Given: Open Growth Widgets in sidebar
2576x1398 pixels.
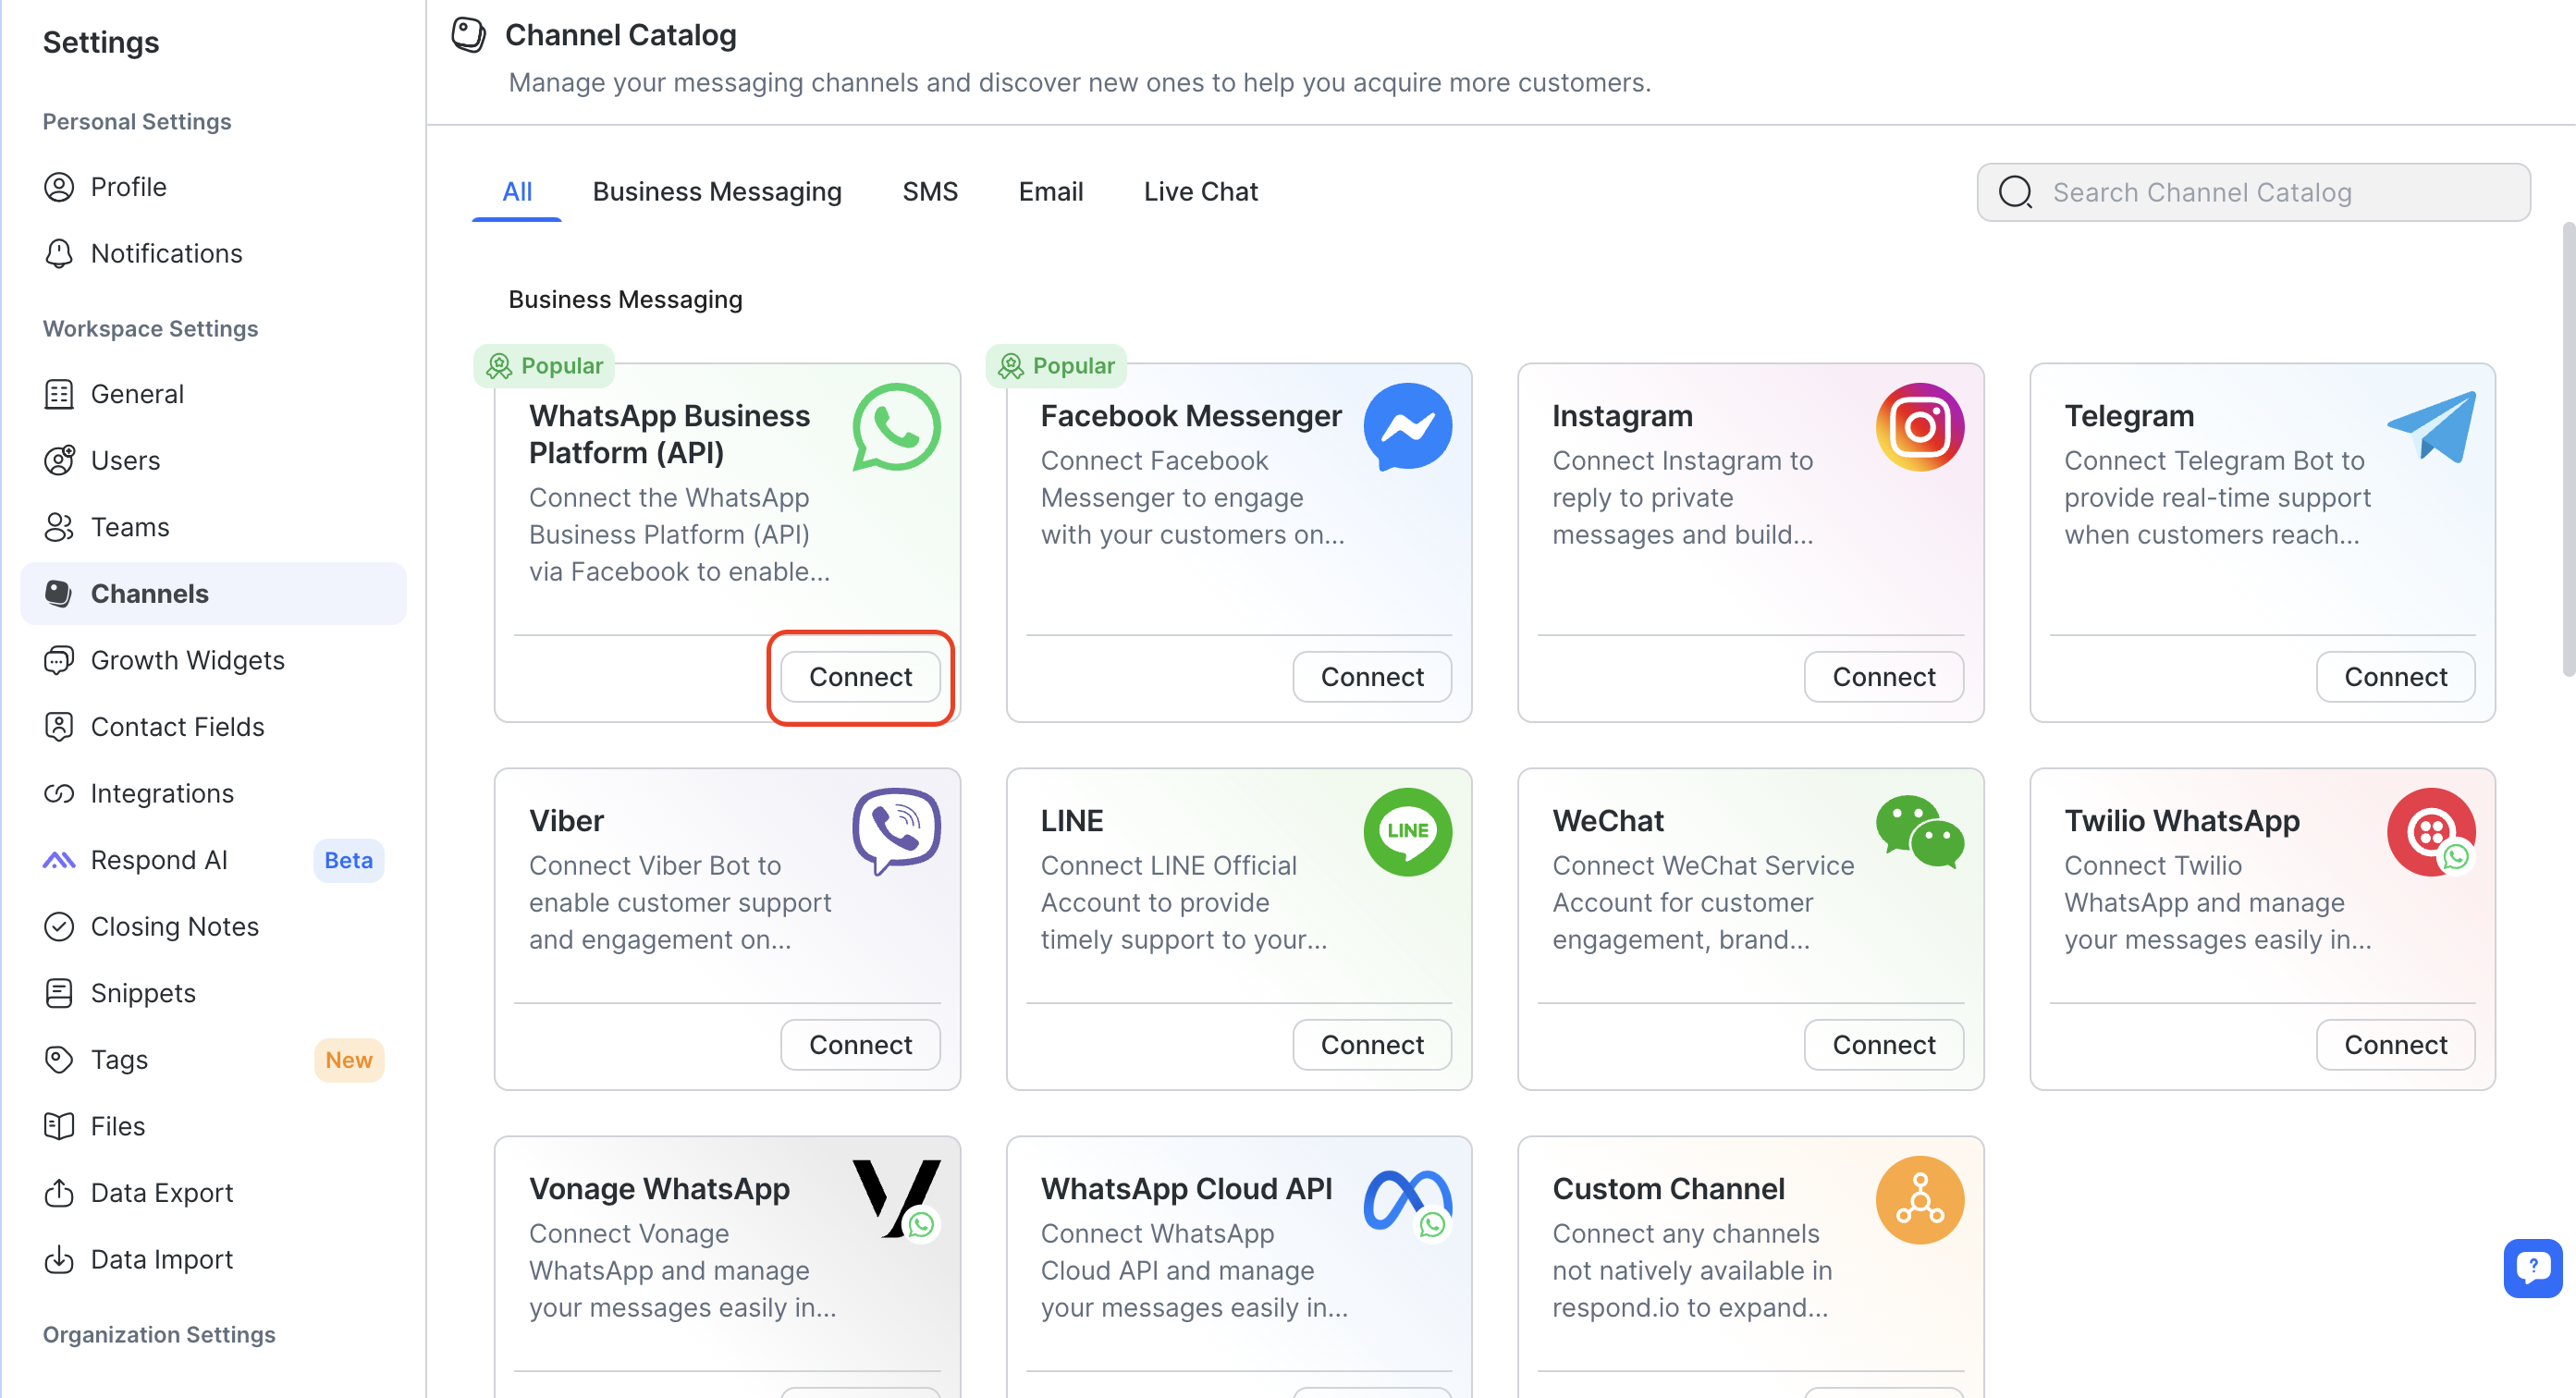Looking at the screenshot, I should click(187, 660).
